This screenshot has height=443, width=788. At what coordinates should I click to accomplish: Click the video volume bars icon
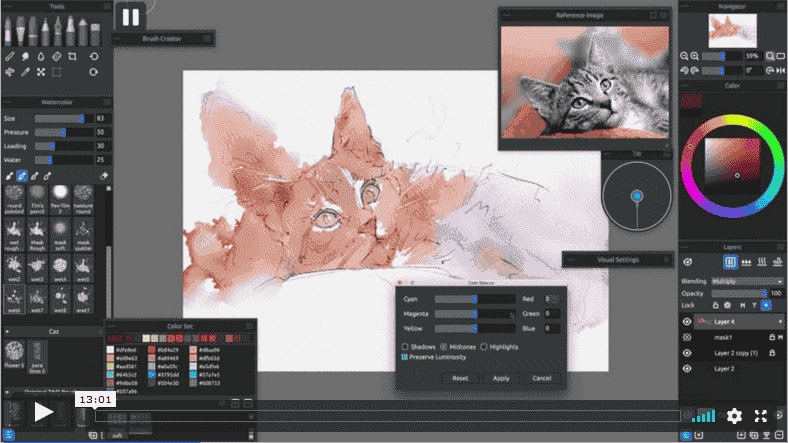tap(704, 416)
